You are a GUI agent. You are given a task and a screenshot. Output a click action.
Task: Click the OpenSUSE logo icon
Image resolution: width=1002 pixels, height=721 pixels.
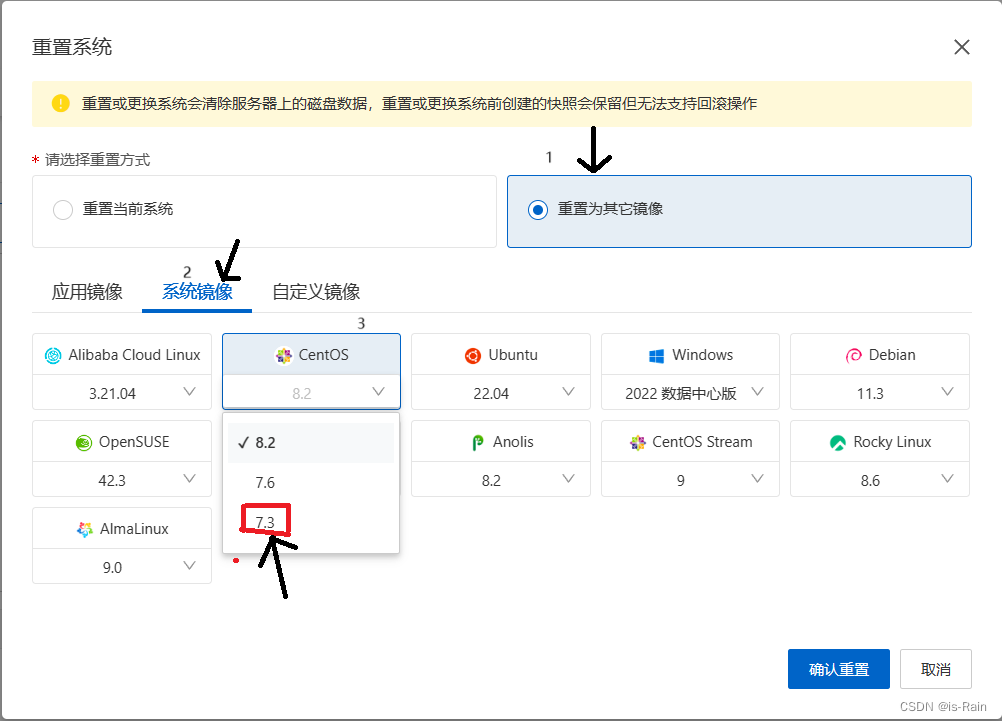click(84, 442)
